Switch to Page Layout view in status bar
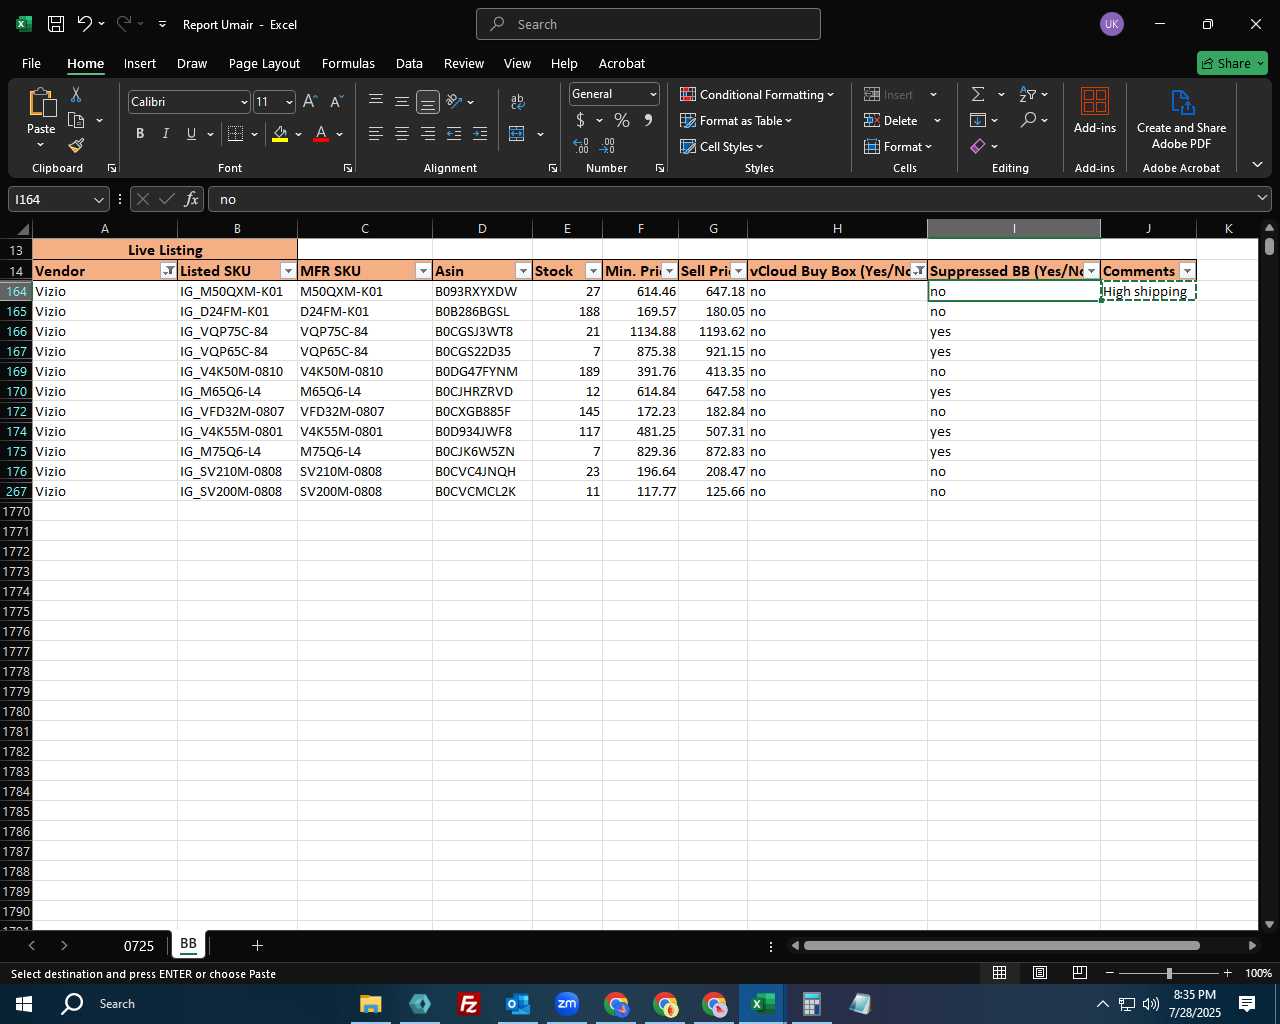This screenshot has width=1280, height=1024. [1039, 973]
